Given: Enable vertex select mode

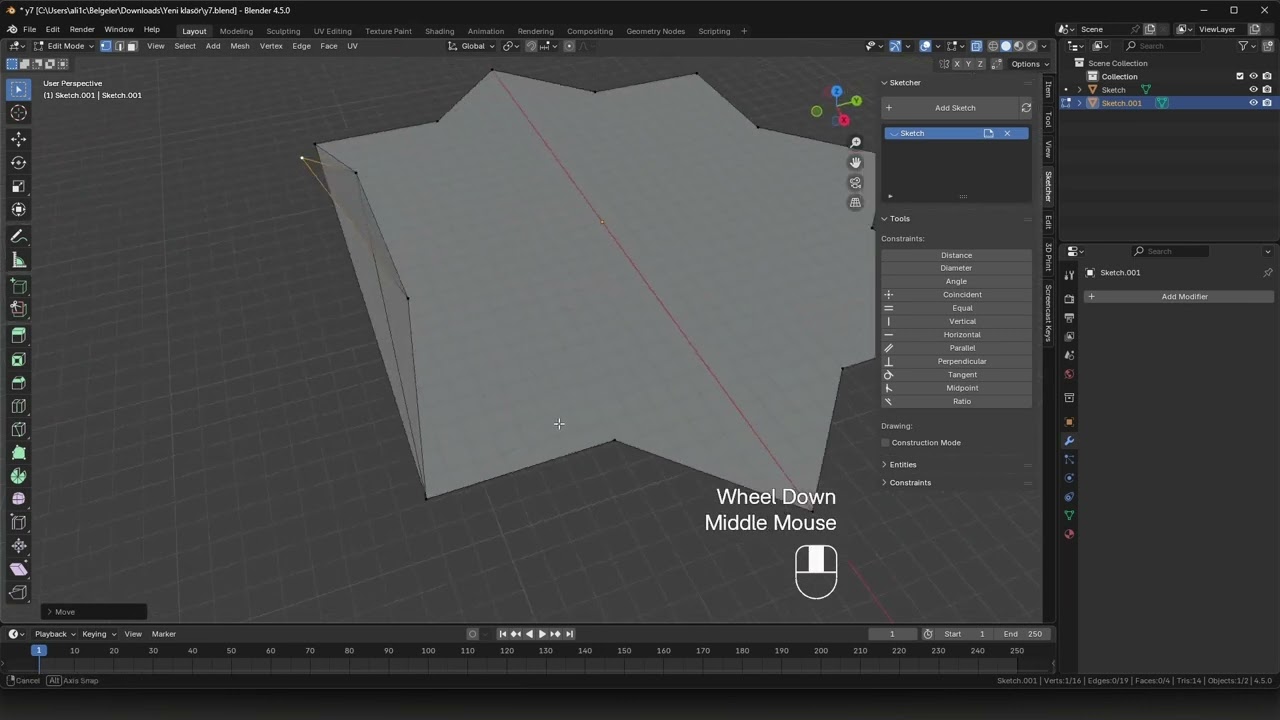Looking at the screenshot, I should pyautogui.click(x=106, y=46).
